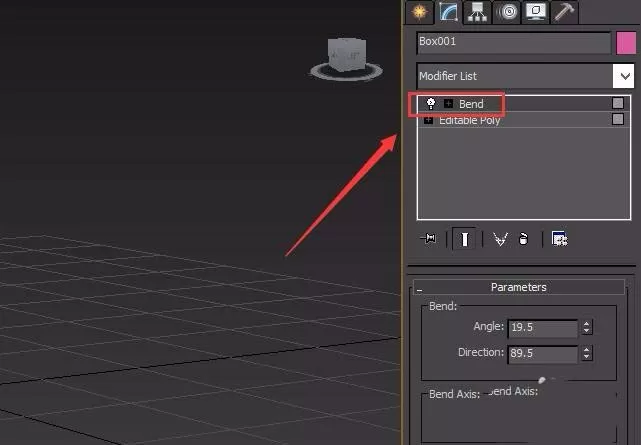The width and height of the screenshot is (641, 445).
Task: Toggle Show End Result button
Action: 464,239
